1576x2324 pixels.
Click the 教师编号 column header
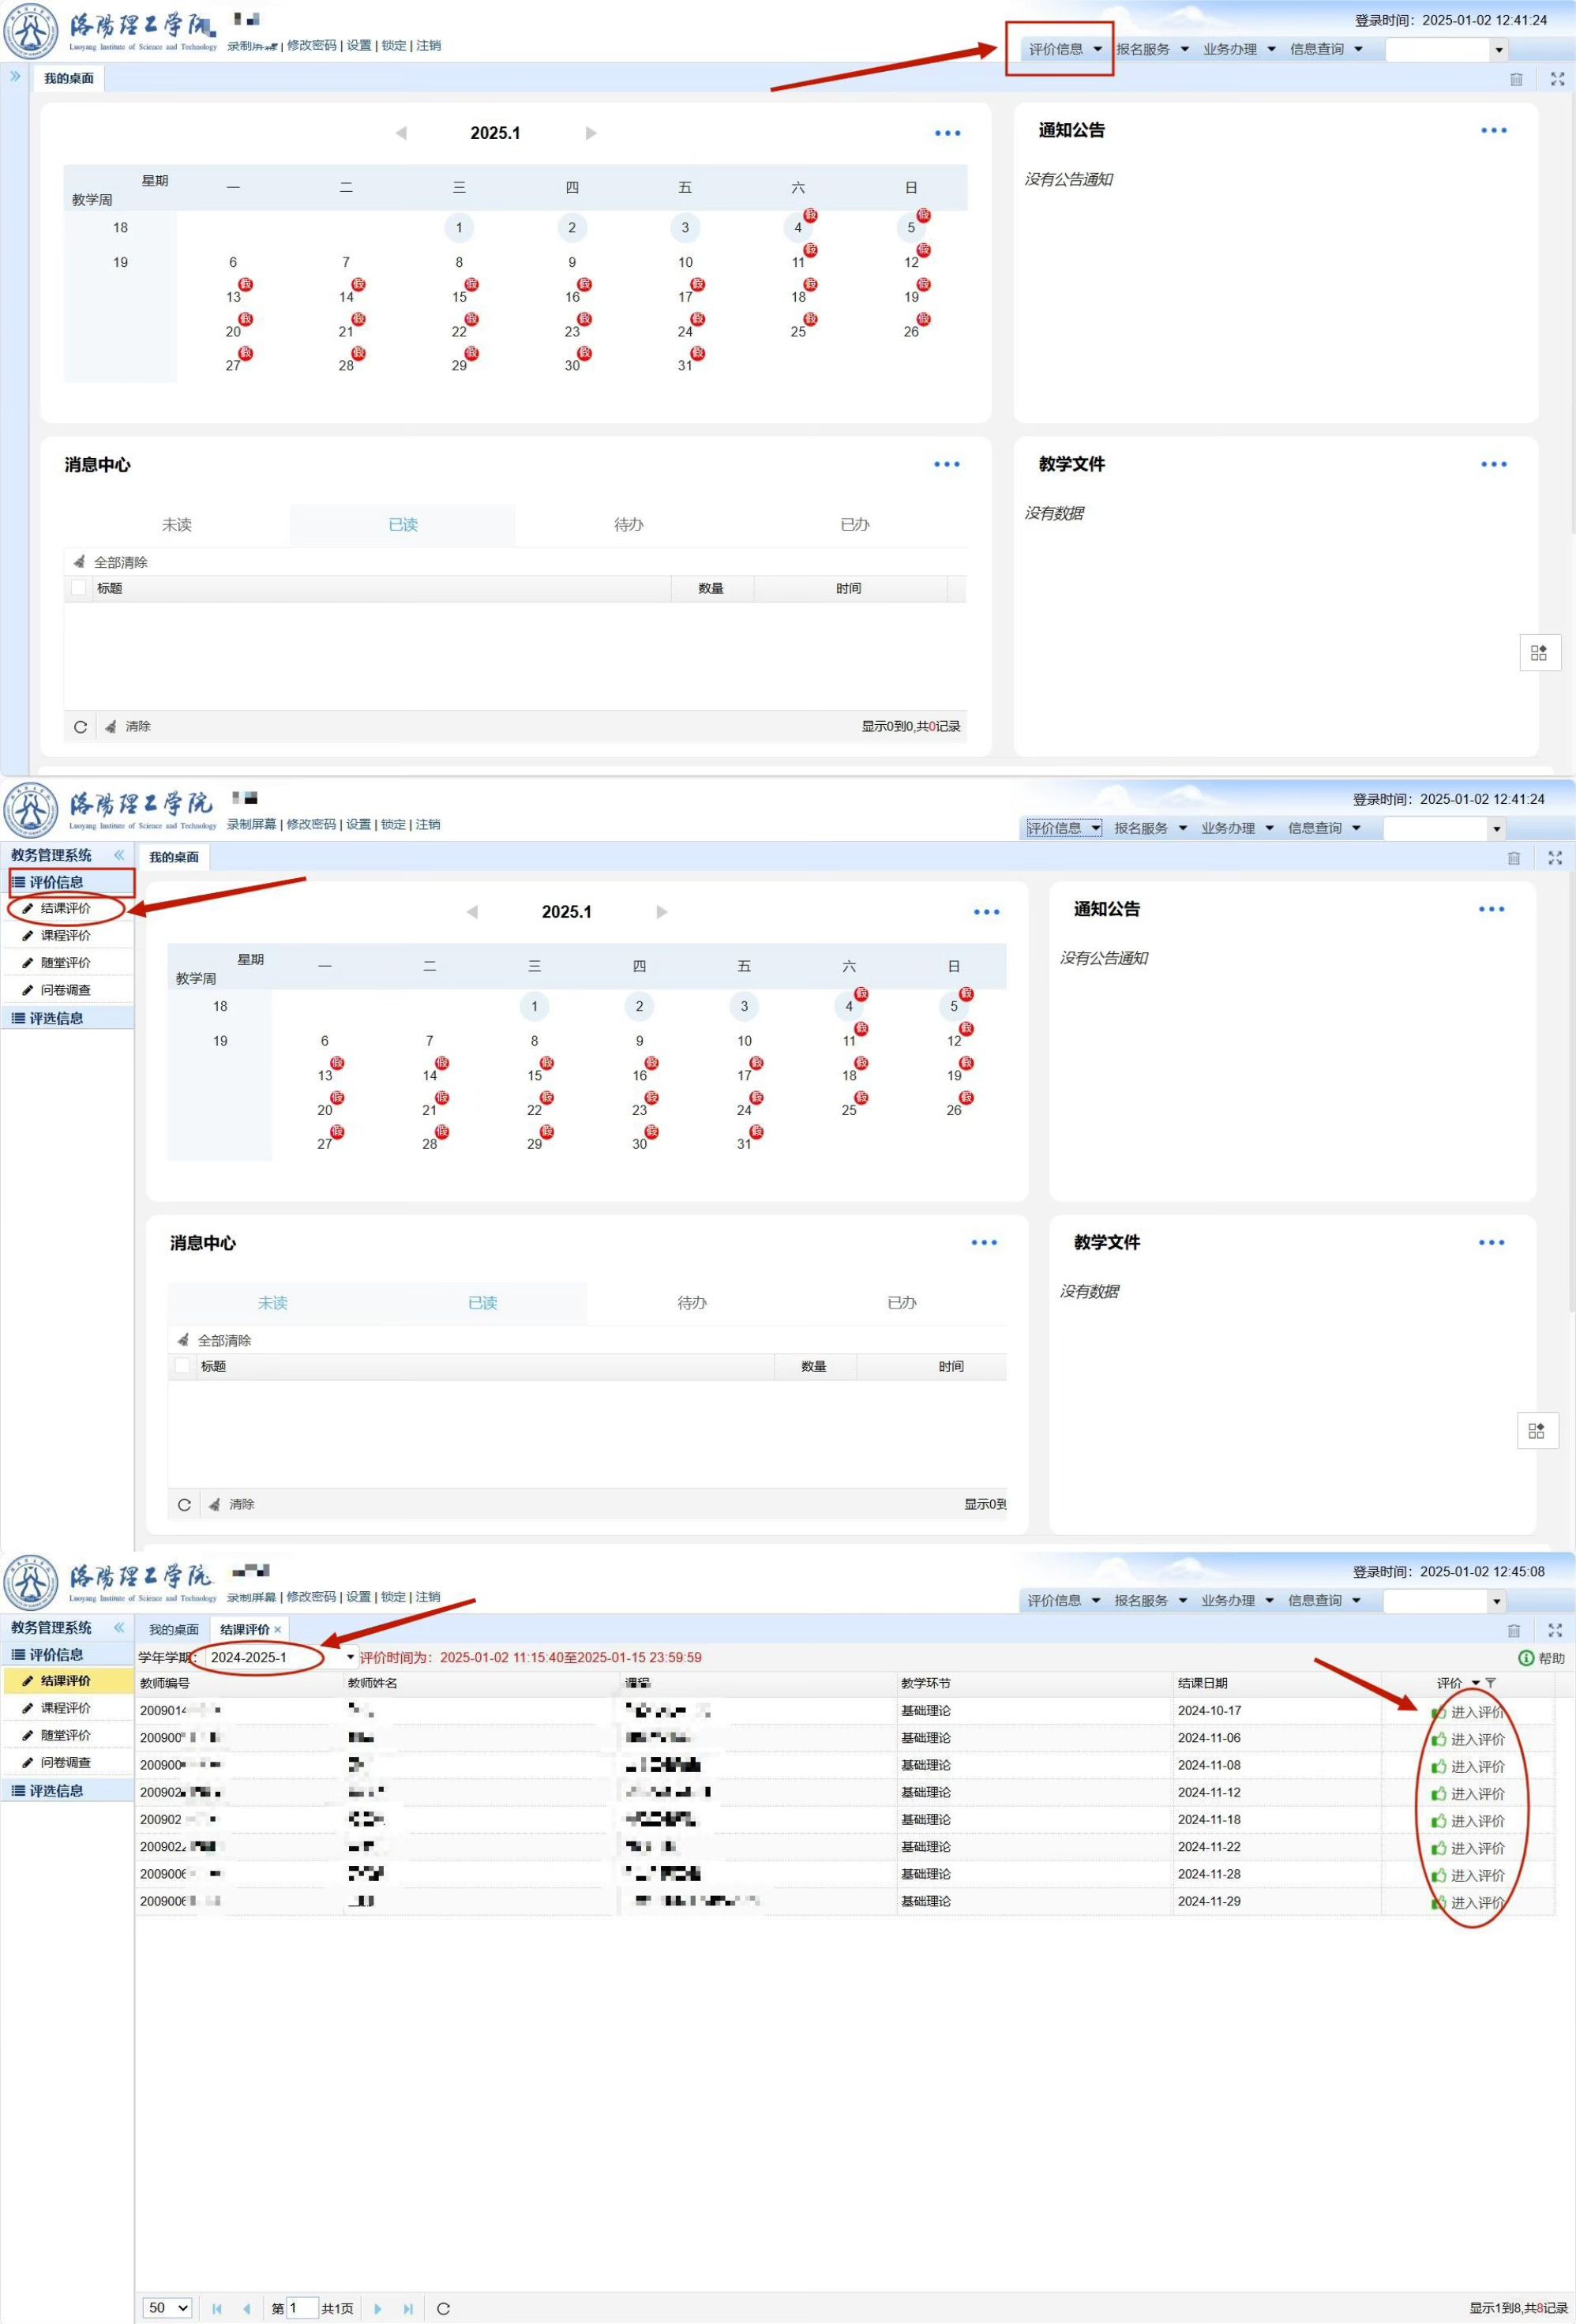pyautogui.click(x=165, y=1683)
